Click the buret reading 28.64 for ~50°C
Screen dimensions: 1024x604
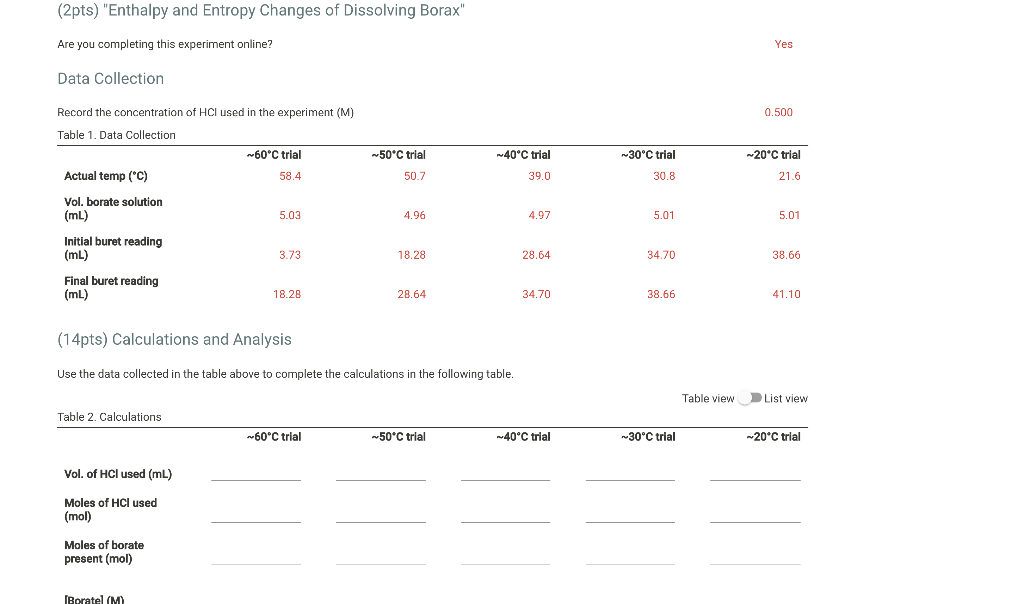(412, 294)
